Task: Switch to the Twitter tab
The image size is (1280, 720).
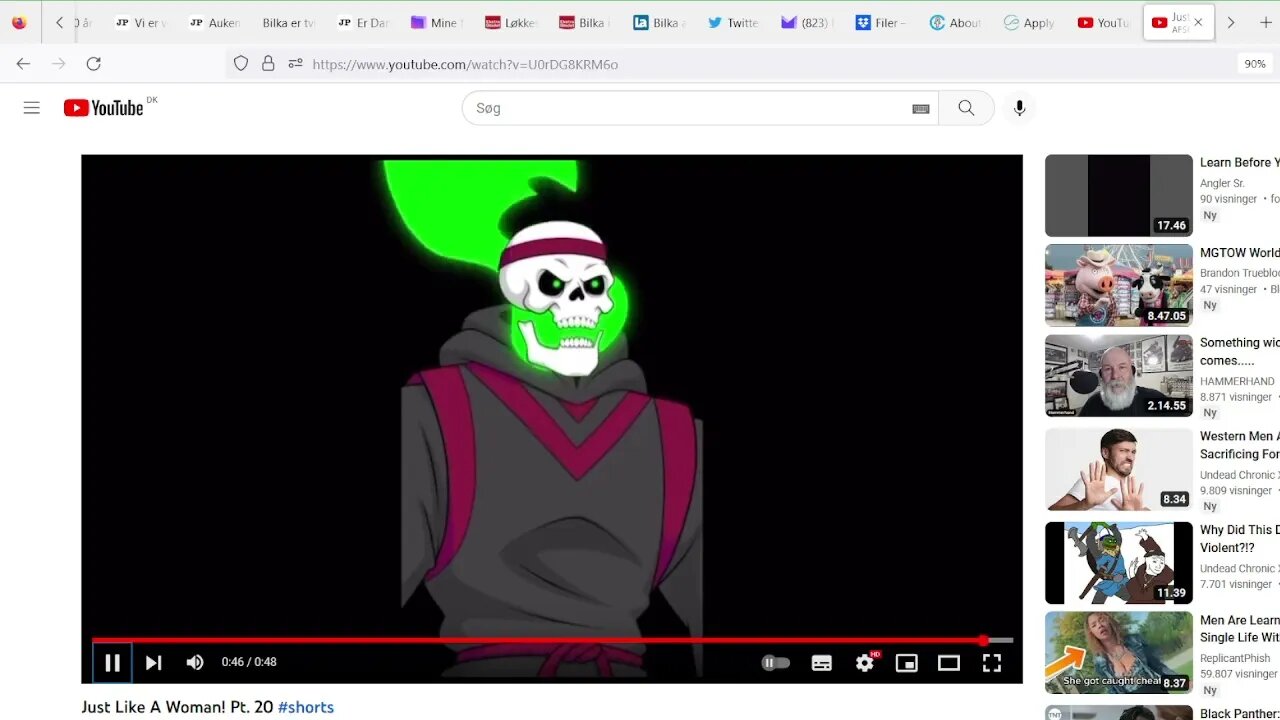Action: [x=732, y=22]
